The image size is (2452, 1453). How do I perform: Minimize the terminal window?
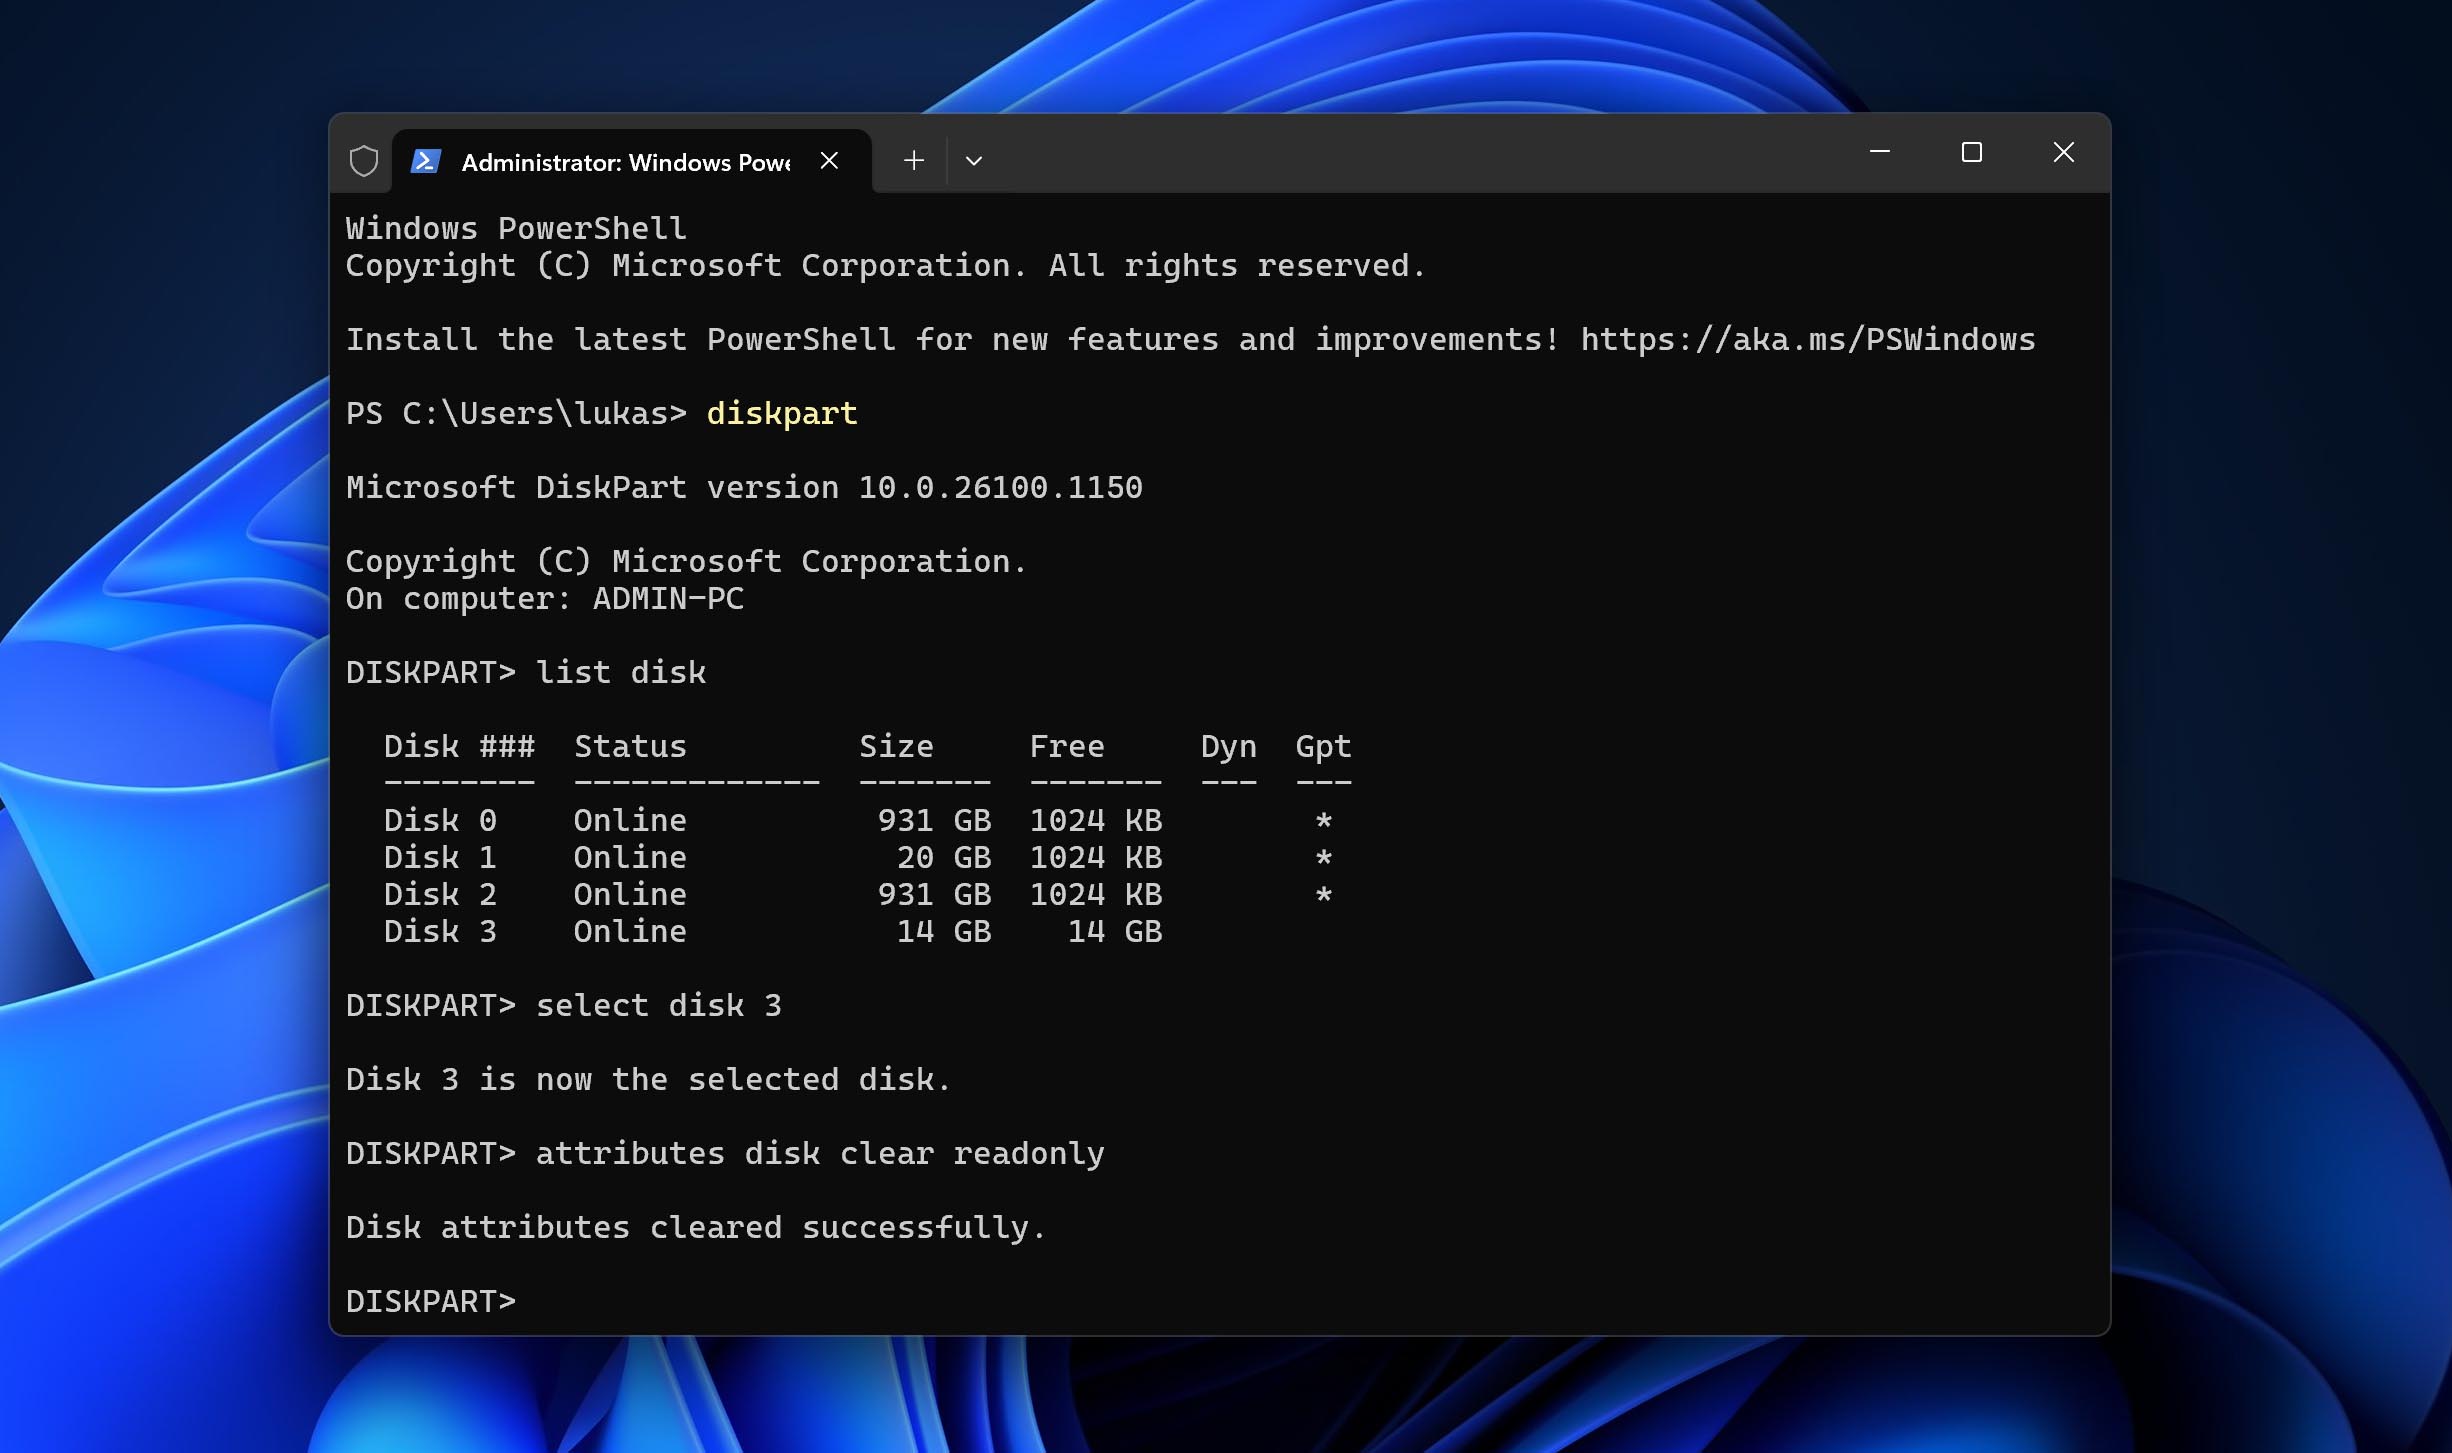[1880, 152]
